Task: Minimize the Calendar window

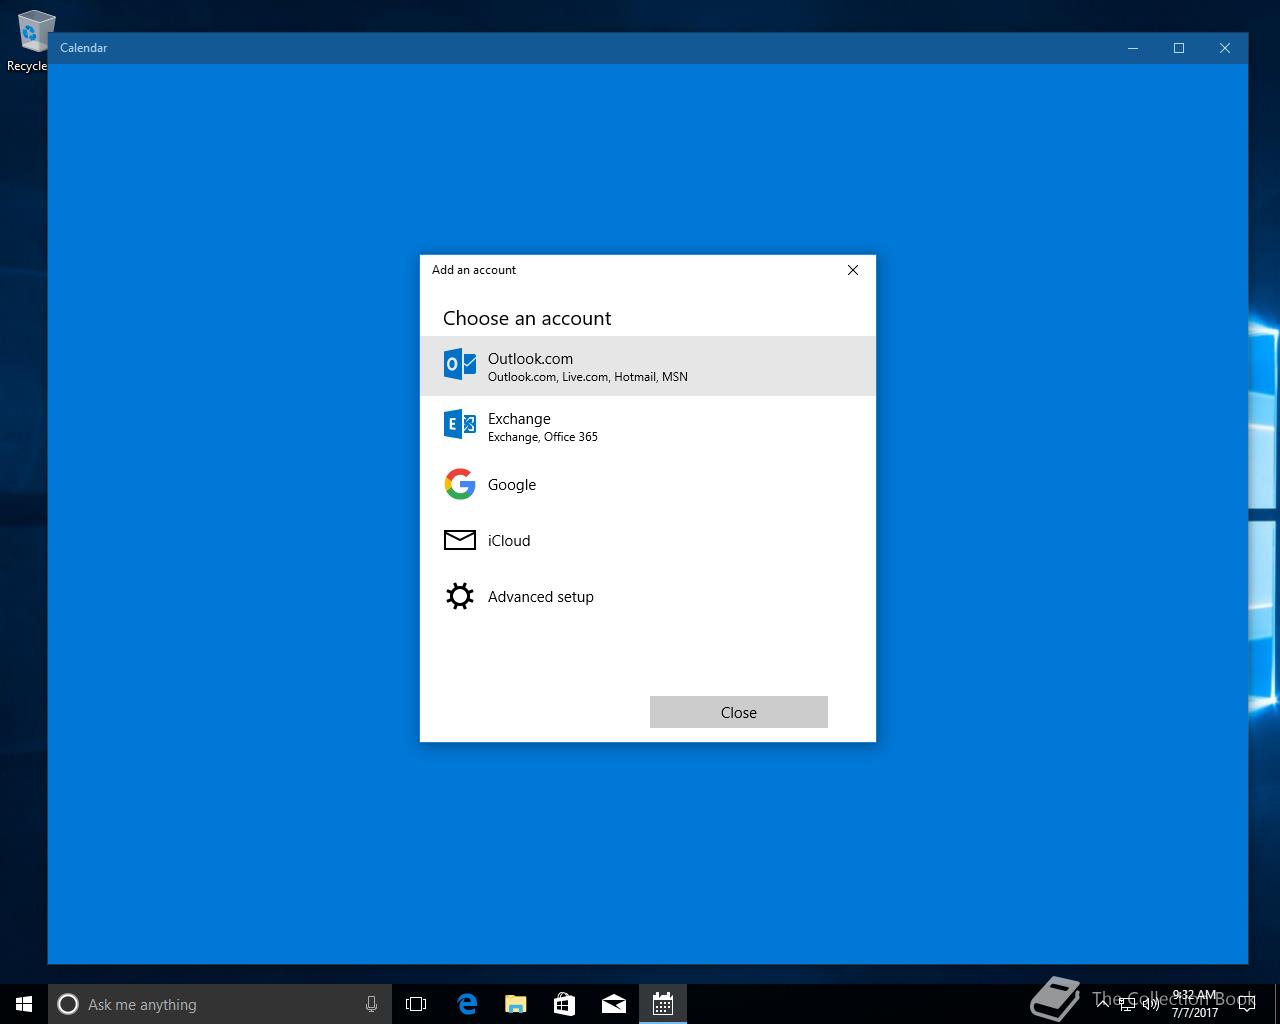Action: coord(1133,48)
